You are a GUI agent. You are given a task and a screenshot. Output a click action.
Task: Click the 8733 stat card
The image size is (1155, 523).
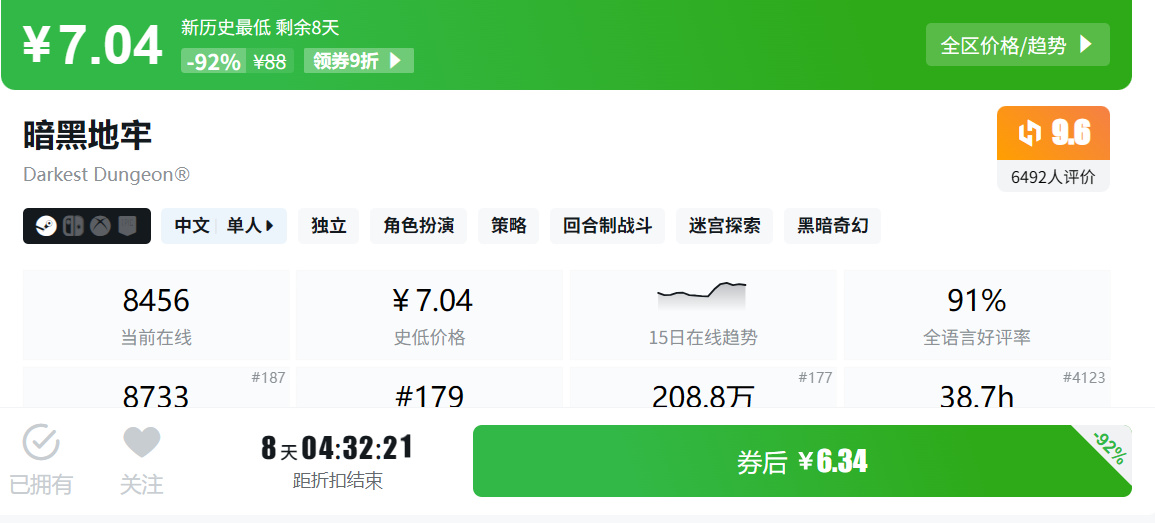pos(156,387)
